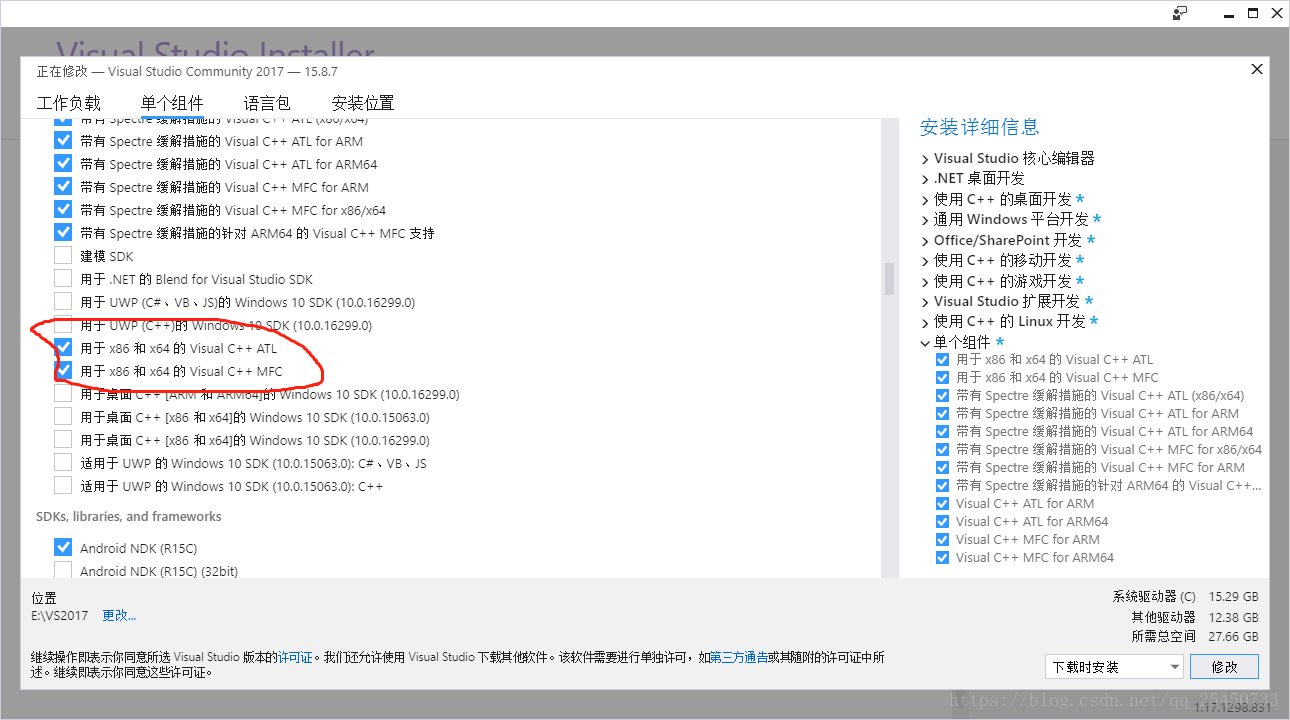The width and height of the screenshot is (1290, 720).
Task: Open the feedback icon in the title bar
Action: point(1180,13)
